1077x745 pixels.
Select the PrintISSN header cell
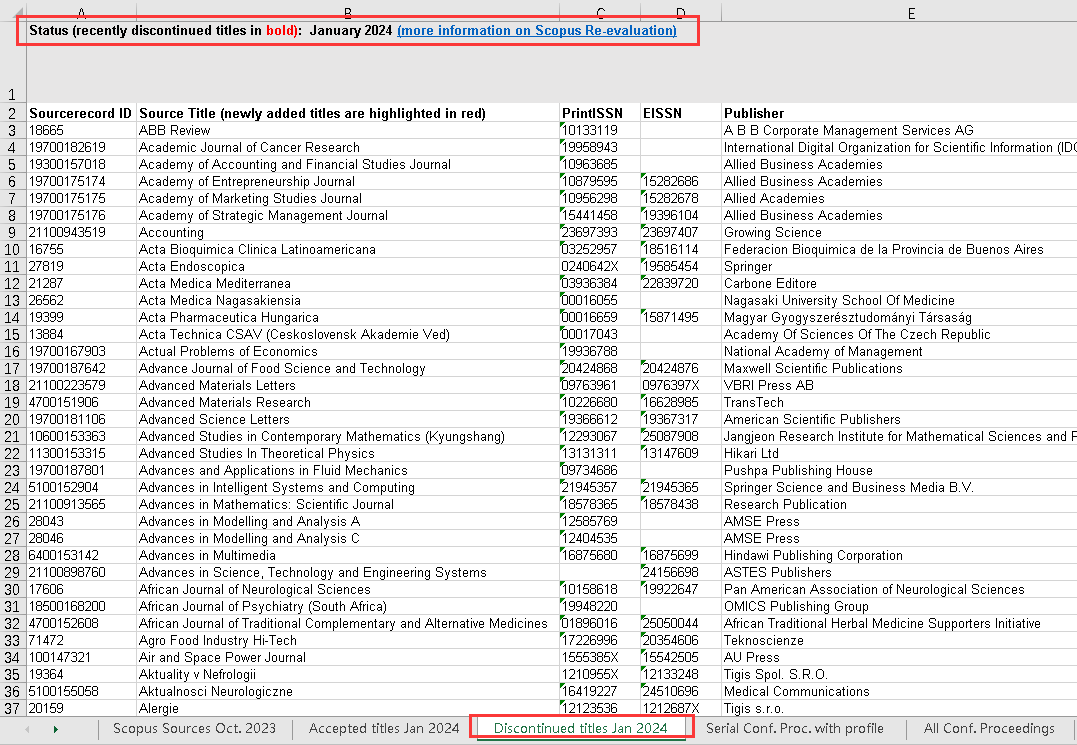point(600,113)
